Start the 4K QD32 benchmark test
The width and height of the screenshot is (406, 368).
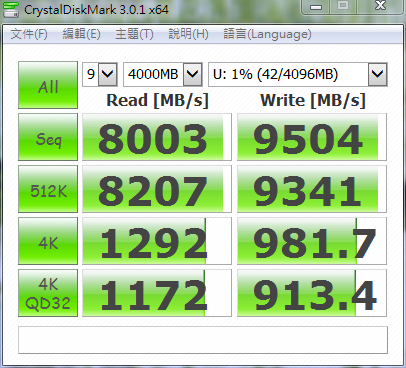tap(48, 293)
